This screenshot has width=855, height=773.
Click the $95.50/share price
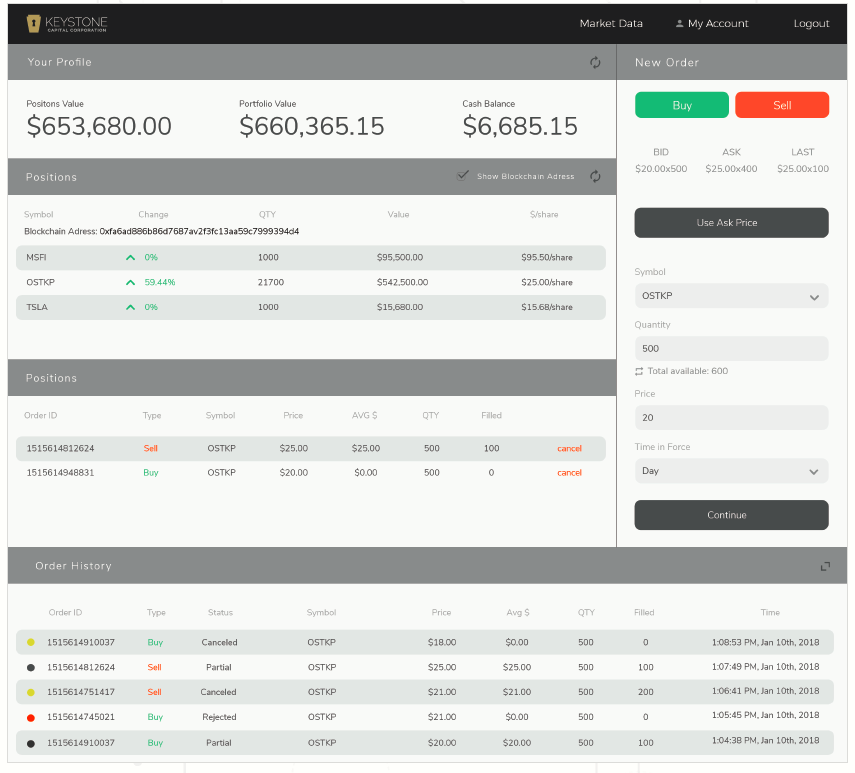point(547,257)
